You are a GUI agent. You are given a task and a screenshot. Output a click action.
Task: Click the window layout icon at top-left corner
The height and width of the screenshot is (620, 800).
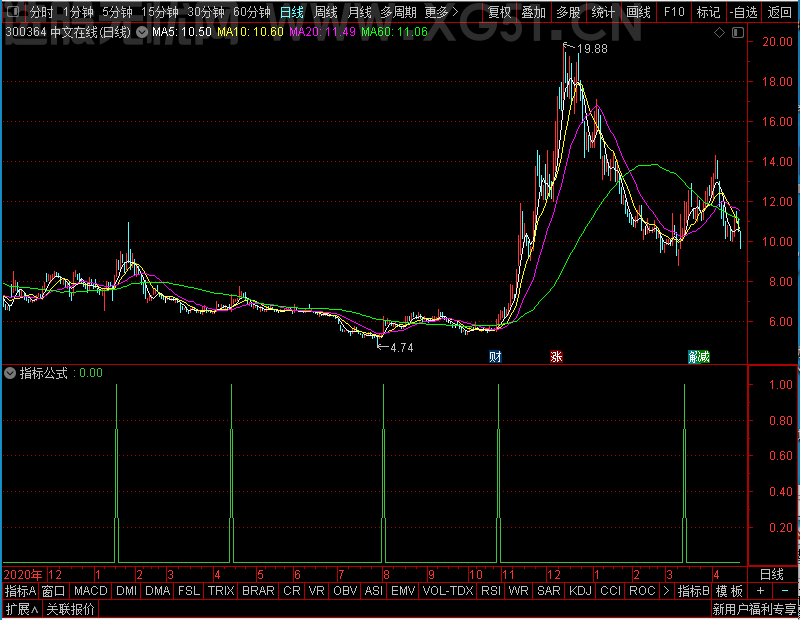coord(13,11)
